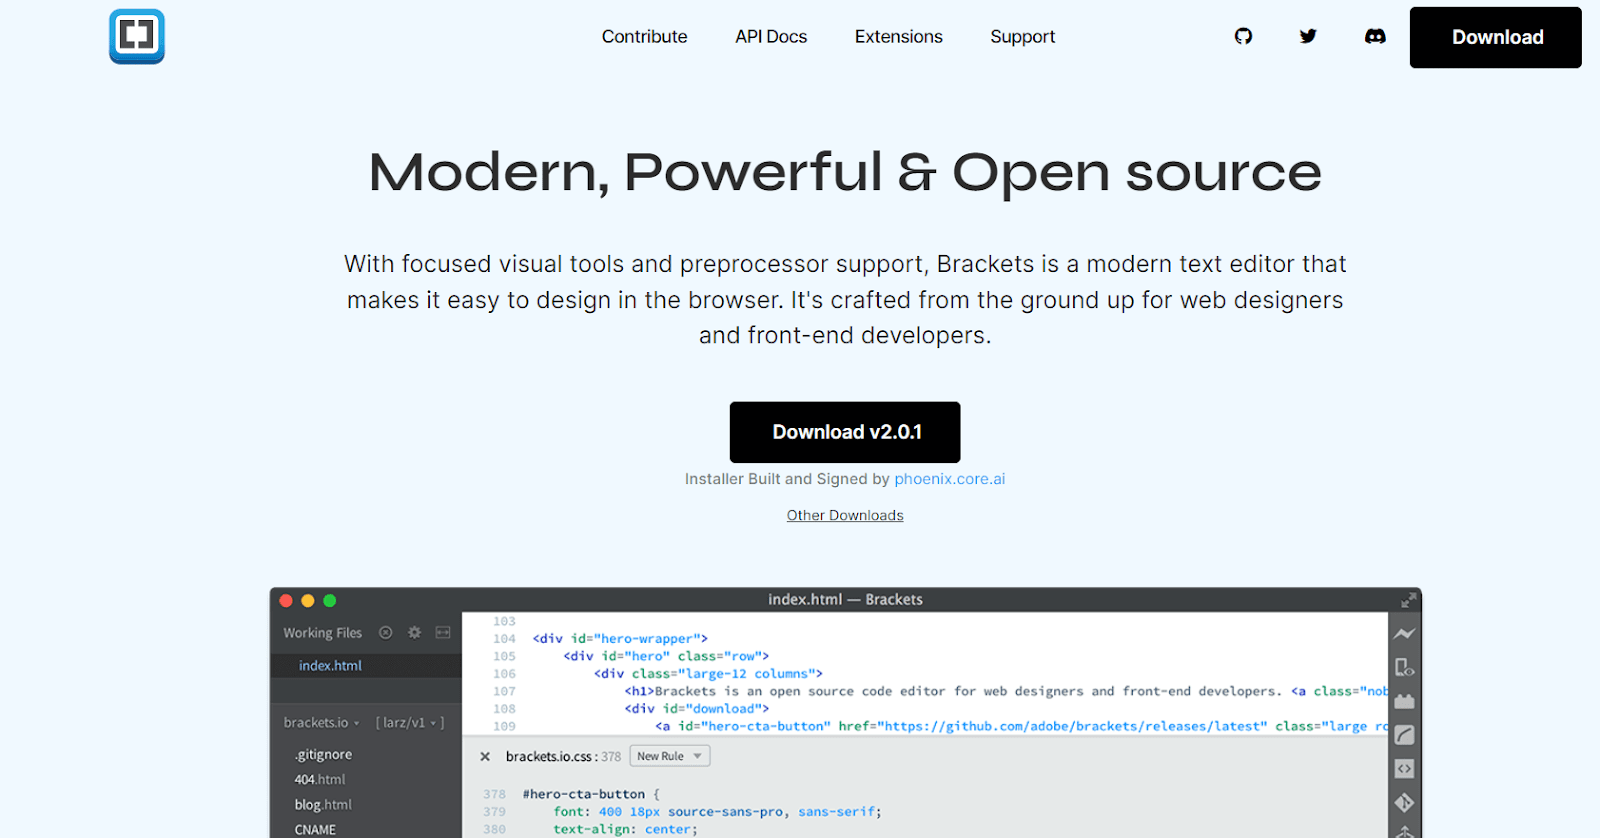
Task: Click the leaf-shaped icon in editor sidebar
Action: click(x=1404, y=735)
